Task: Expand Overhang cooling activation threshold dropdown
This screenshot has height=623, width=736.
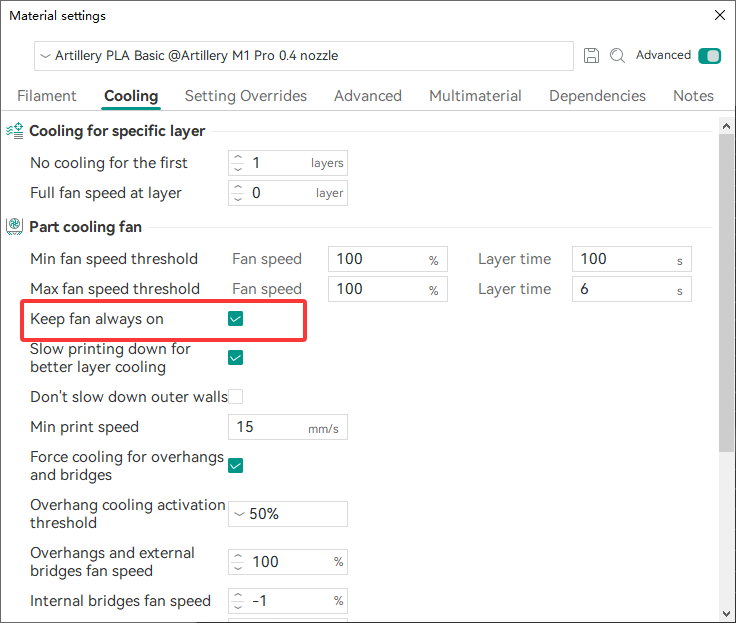Action: click(x=288, y=514)
